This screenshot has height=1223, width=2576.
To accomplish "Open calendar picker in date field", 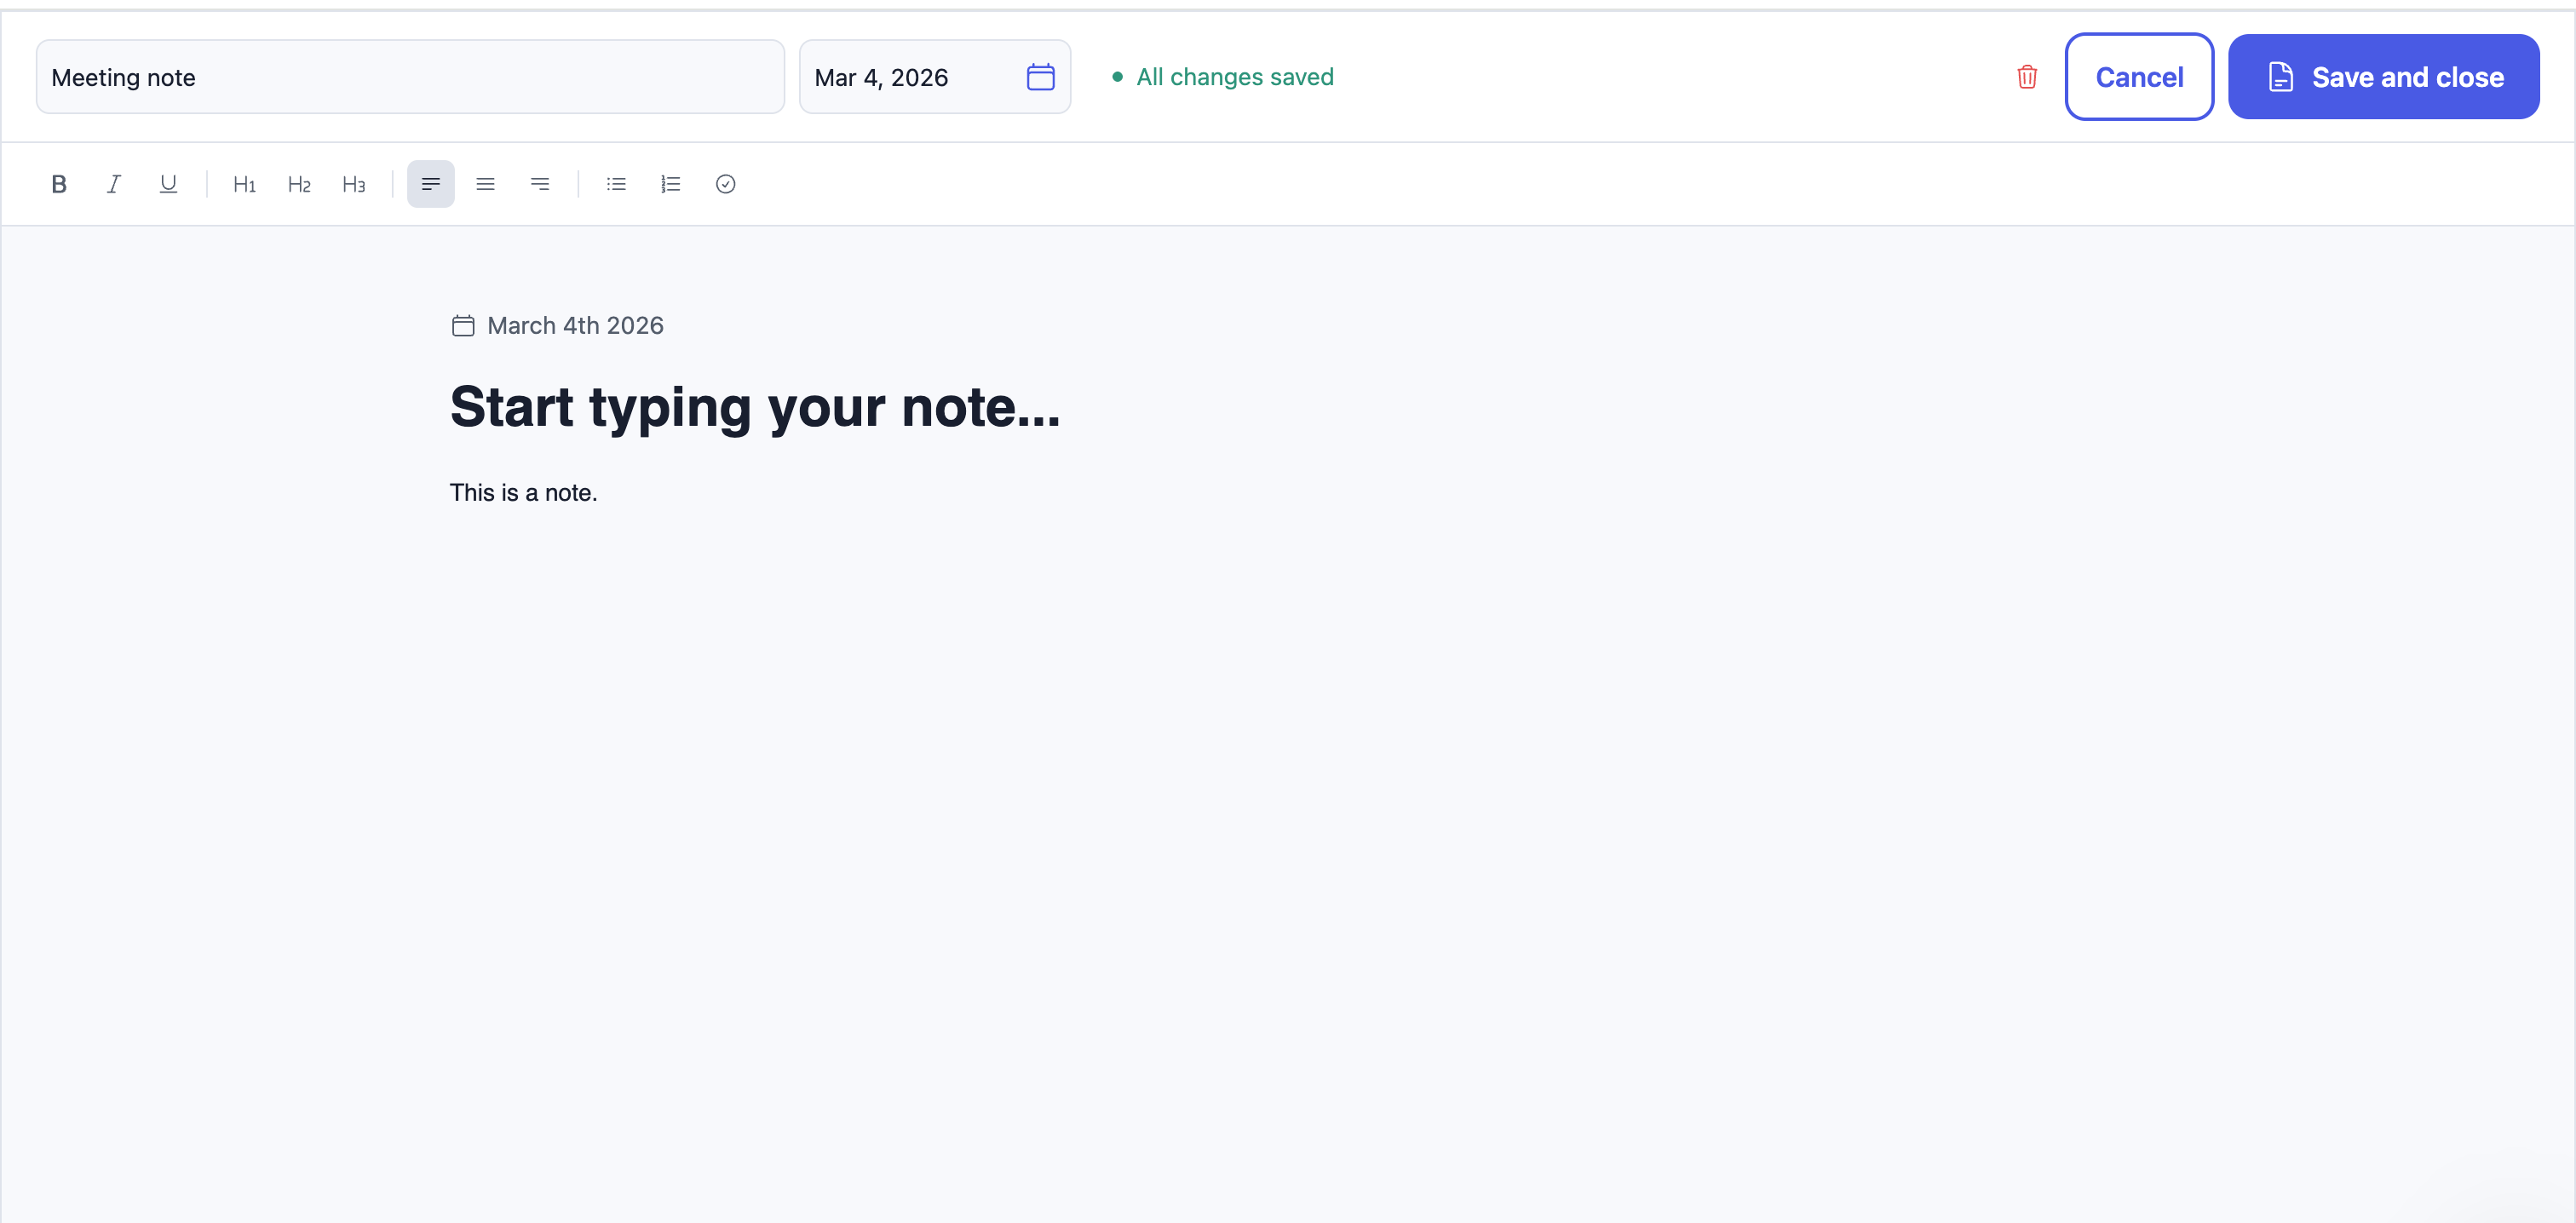I will point(1040,77).
